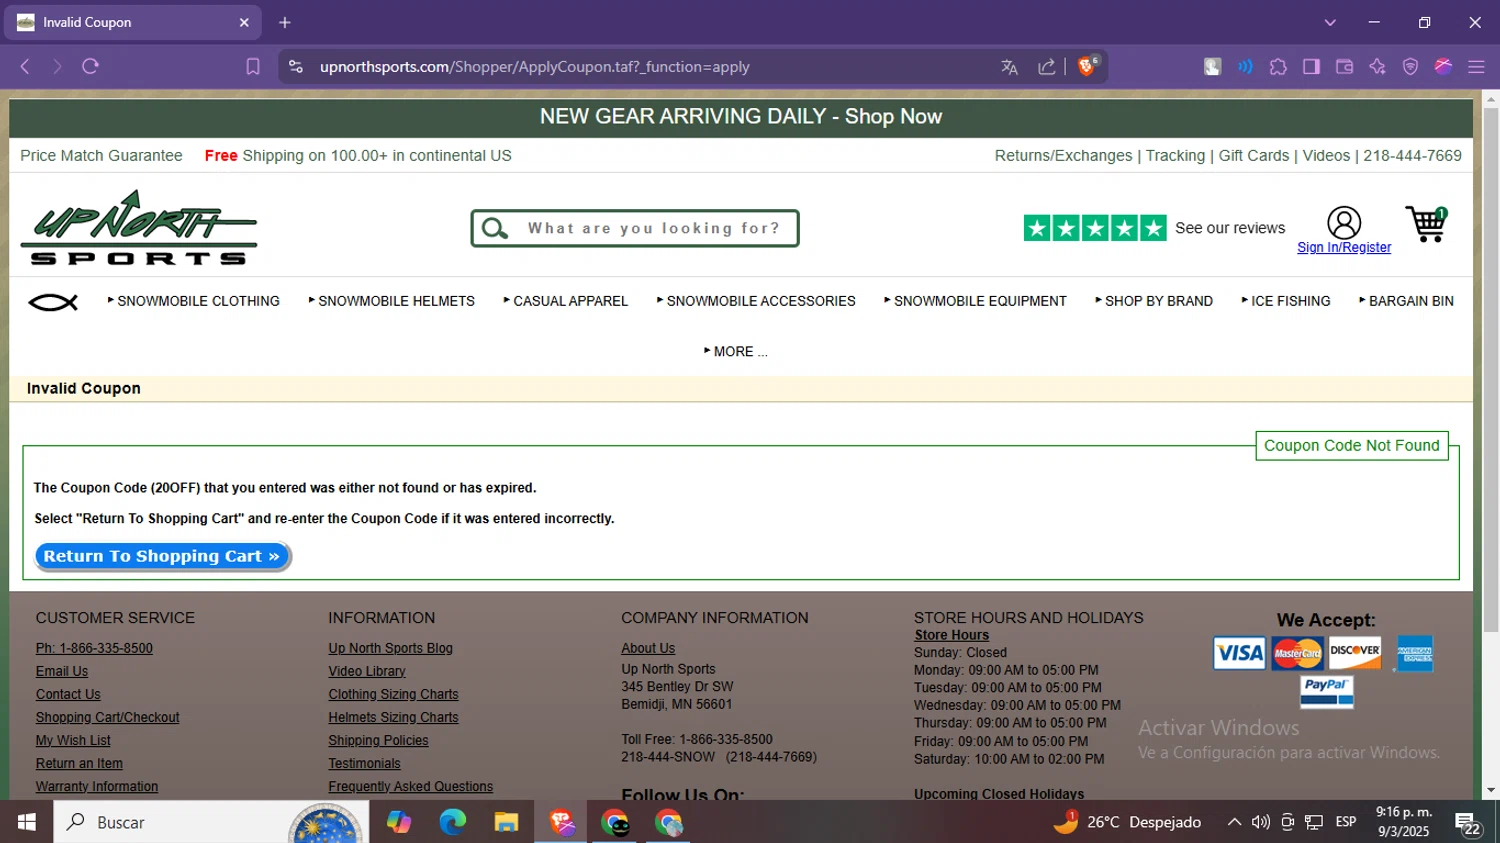This screenshot has width=1500, height=843.
Task: Click the browser address bar URL
Action: tap(534, 67)
